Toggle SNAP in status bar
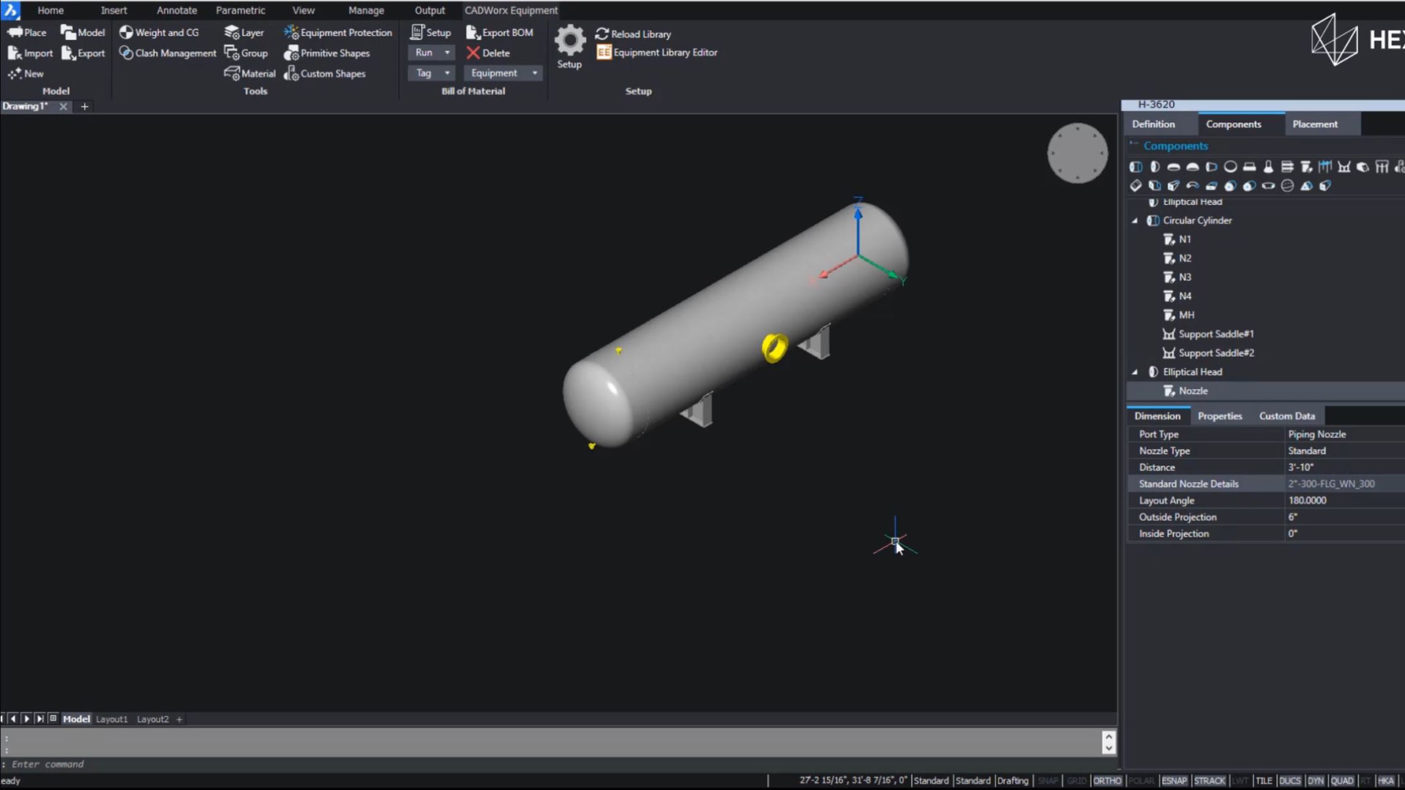The height and width of the screenshot is (790, 1405). 1047,781
